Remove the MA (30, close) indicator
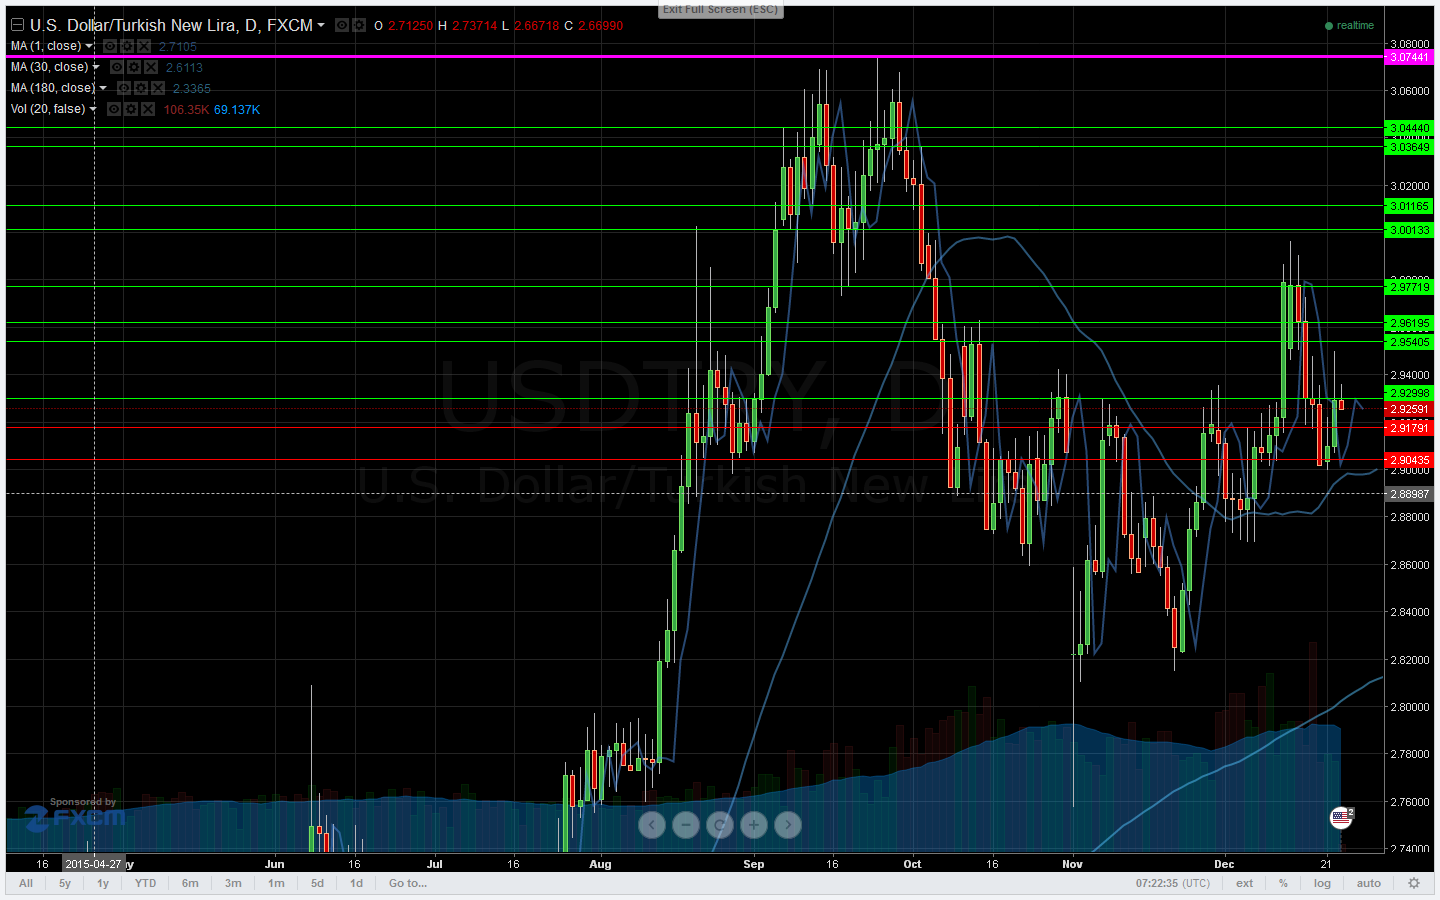The image size is (1440, 900). coord(151,67)
